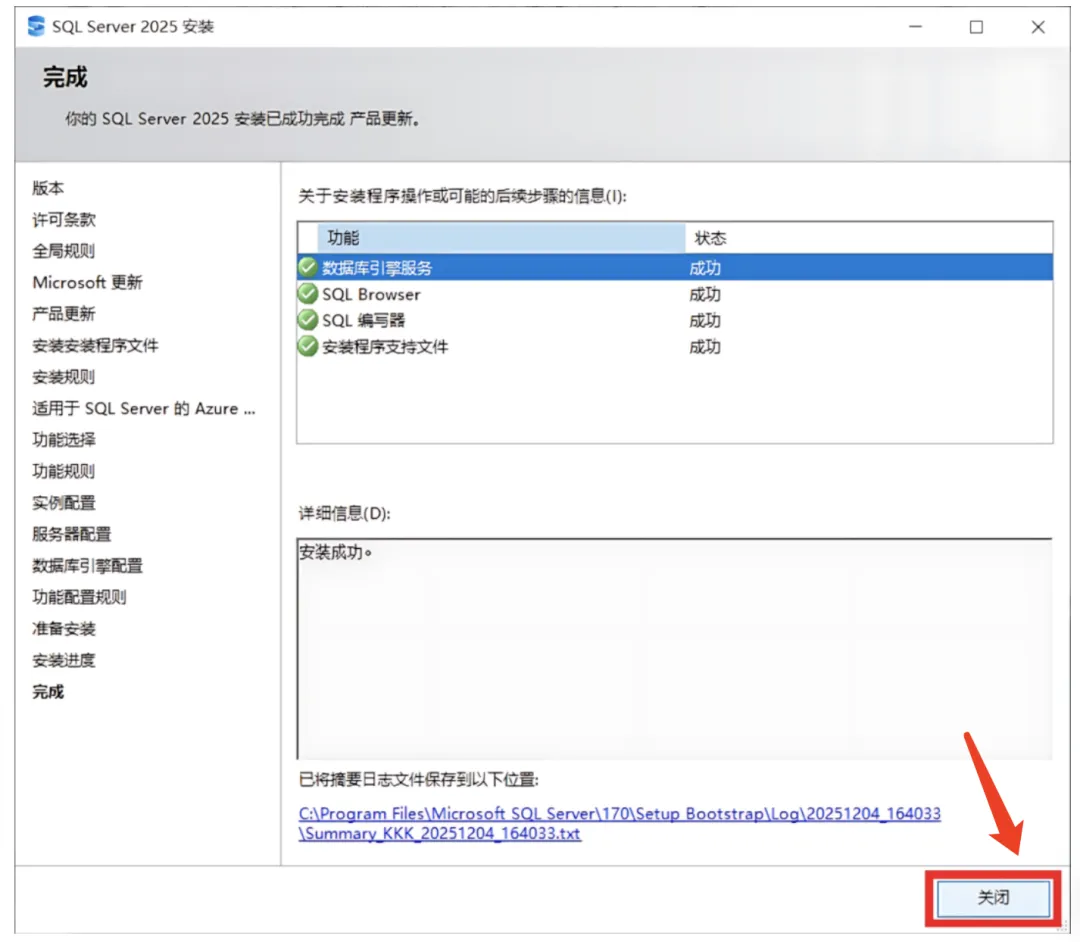The width and height of the screenshot is (1080, 942).
Task: Click 成功 status of SQL Browser
Action: [x=705, y=295]
